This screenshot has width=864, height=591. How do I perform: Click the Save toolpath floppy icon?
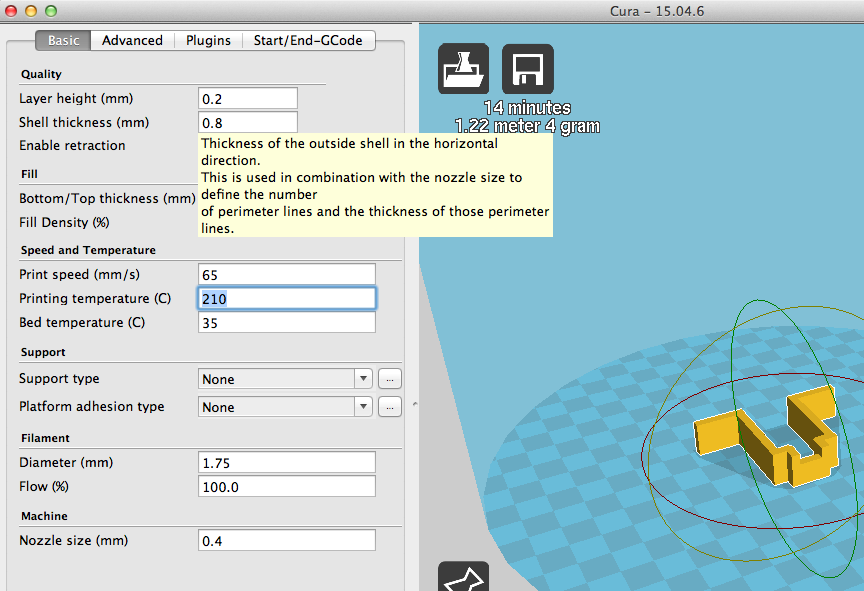528,69
